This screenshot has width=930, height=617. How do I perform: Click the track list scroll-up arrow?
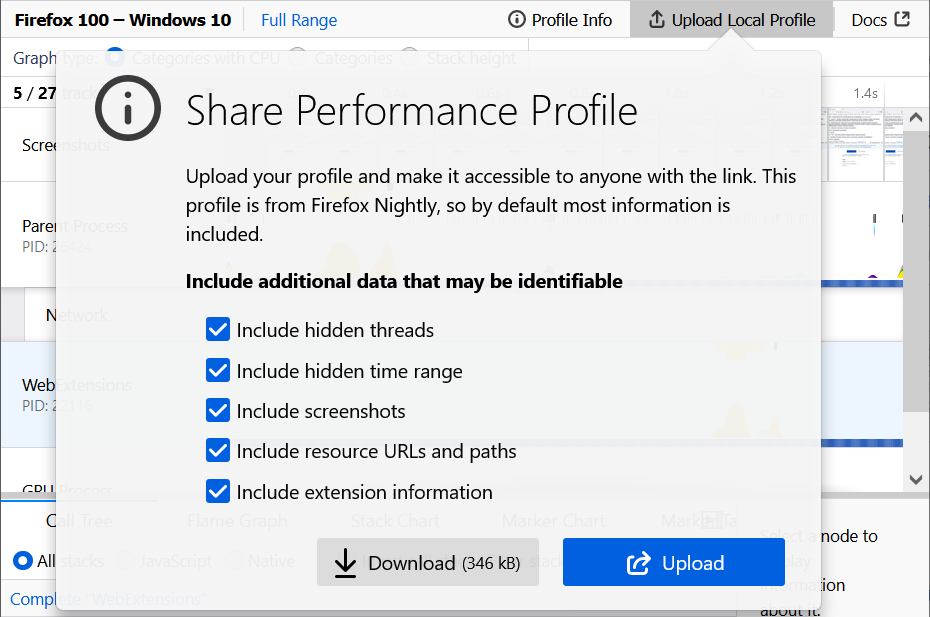(916, 117)
